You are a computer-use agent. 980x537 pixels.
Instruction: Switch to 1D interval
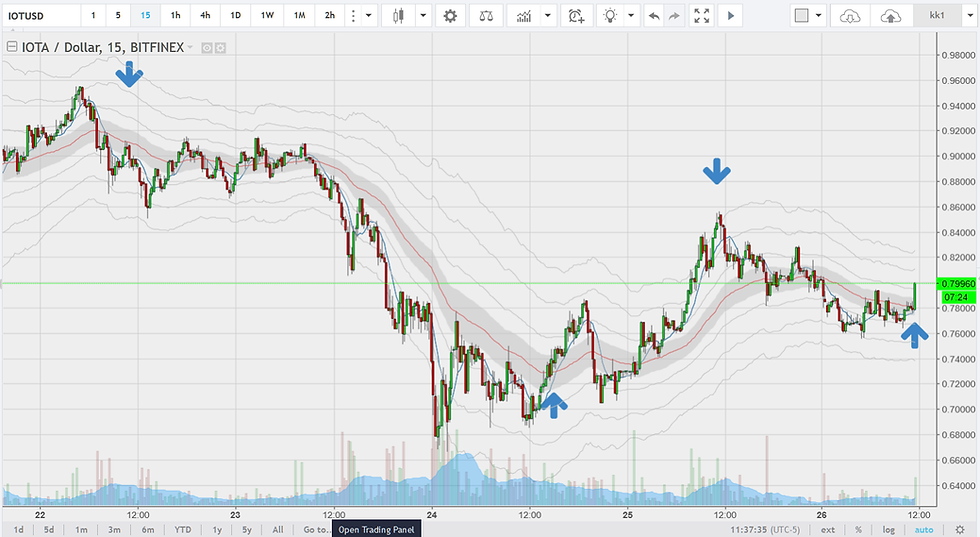pyautogui.click(x=236, y=16)
